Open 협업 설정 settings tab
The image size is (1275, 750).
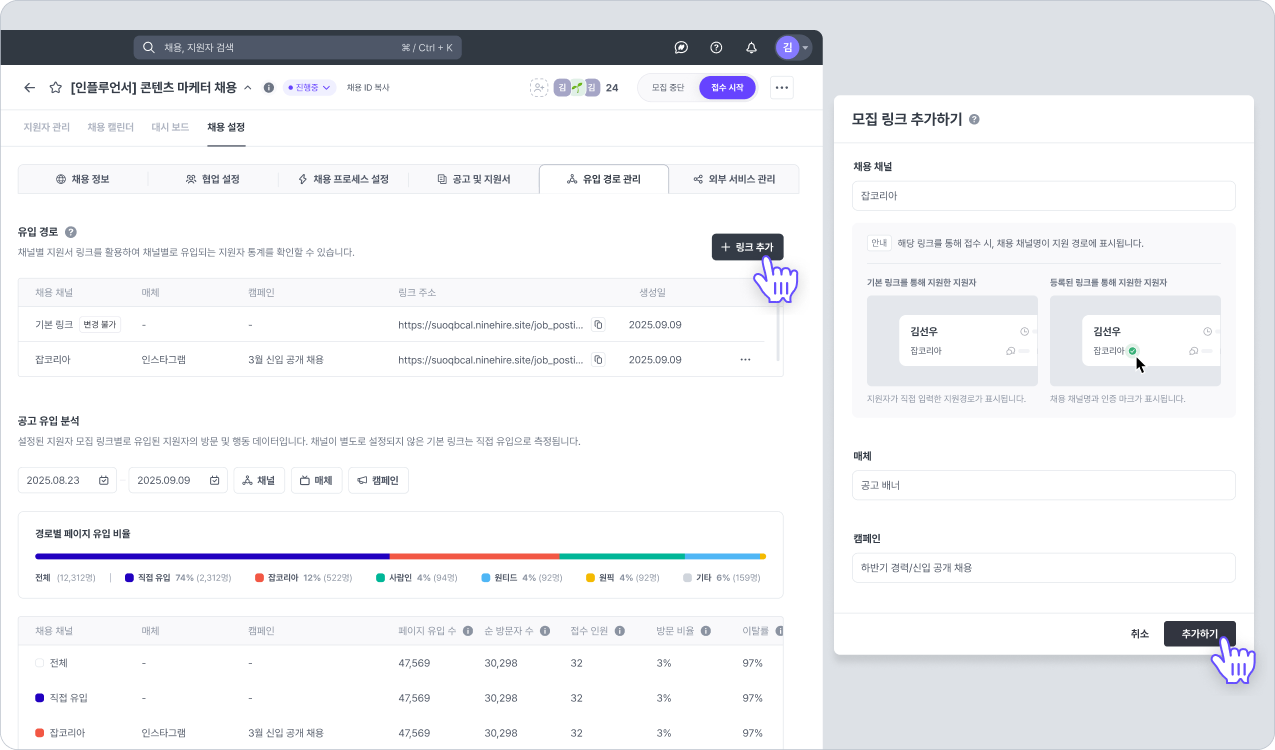coord(213,179)
